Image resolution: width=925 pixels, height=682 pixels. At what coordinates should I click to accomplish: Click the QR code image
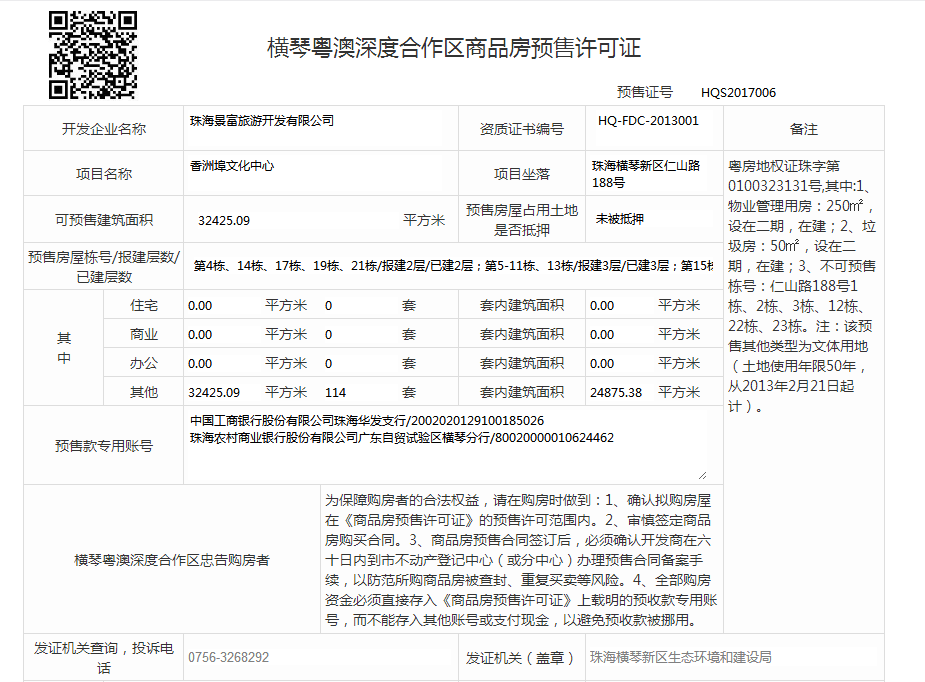93,55
